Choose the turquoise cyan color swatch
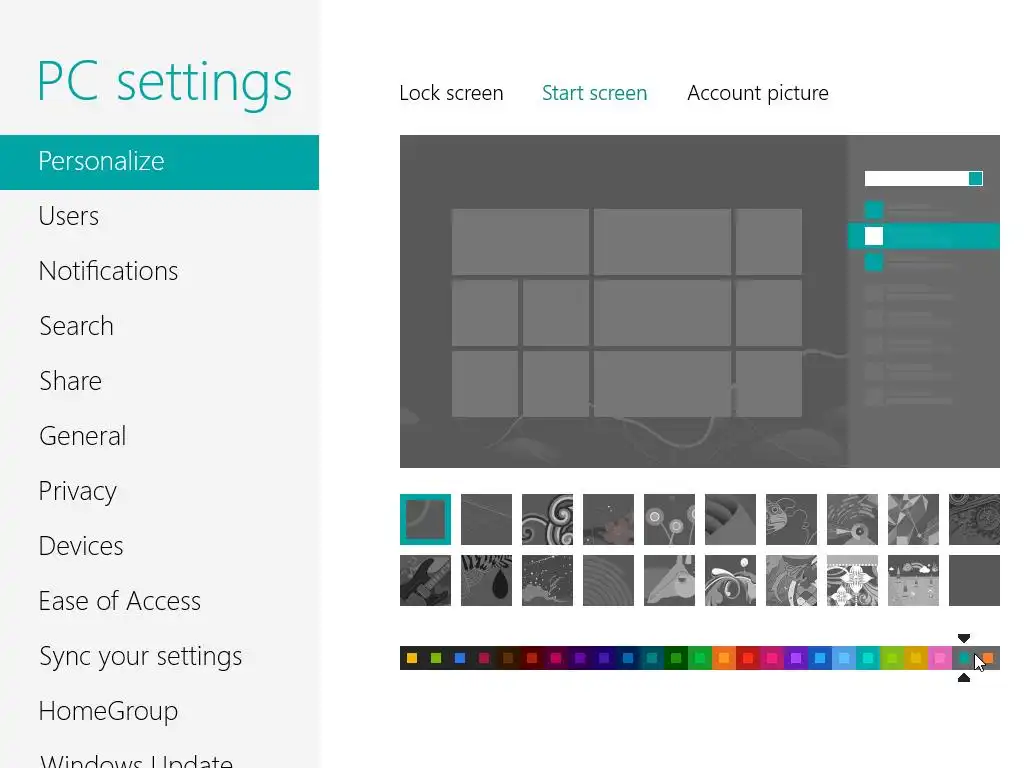 (868, 658)
